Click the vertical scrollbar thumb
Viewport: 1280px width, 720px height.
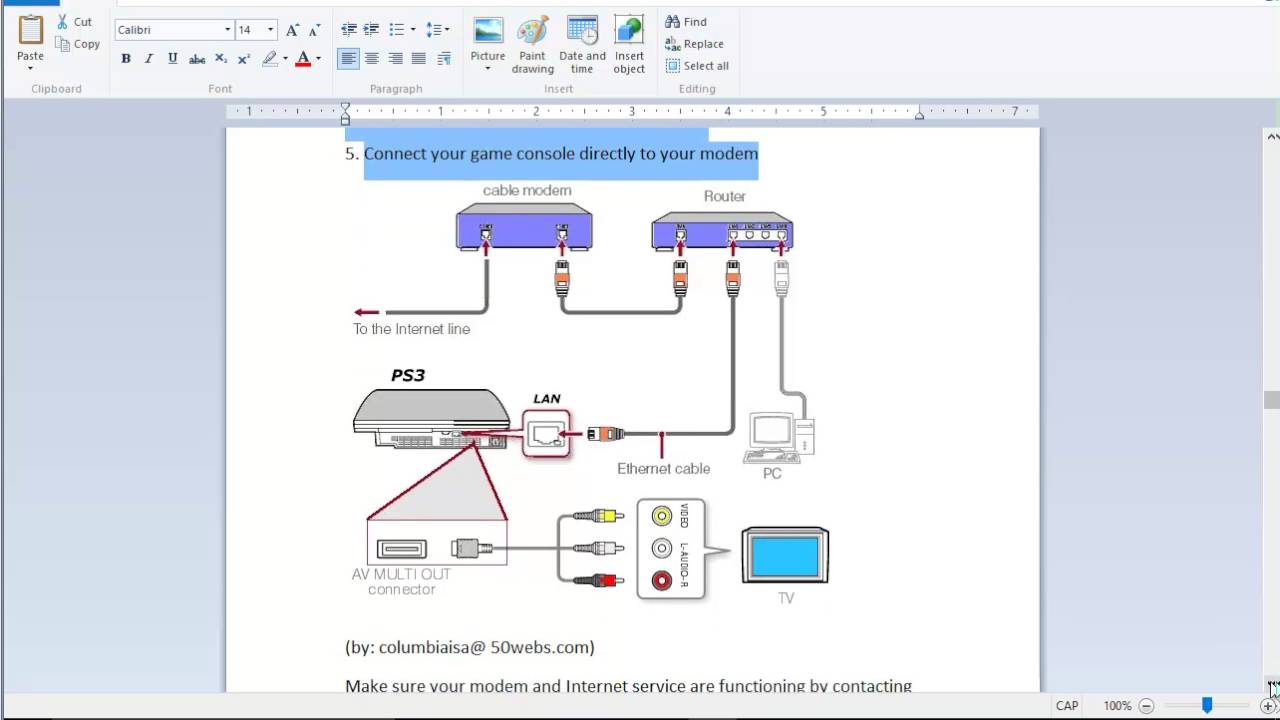point(1271,400)
